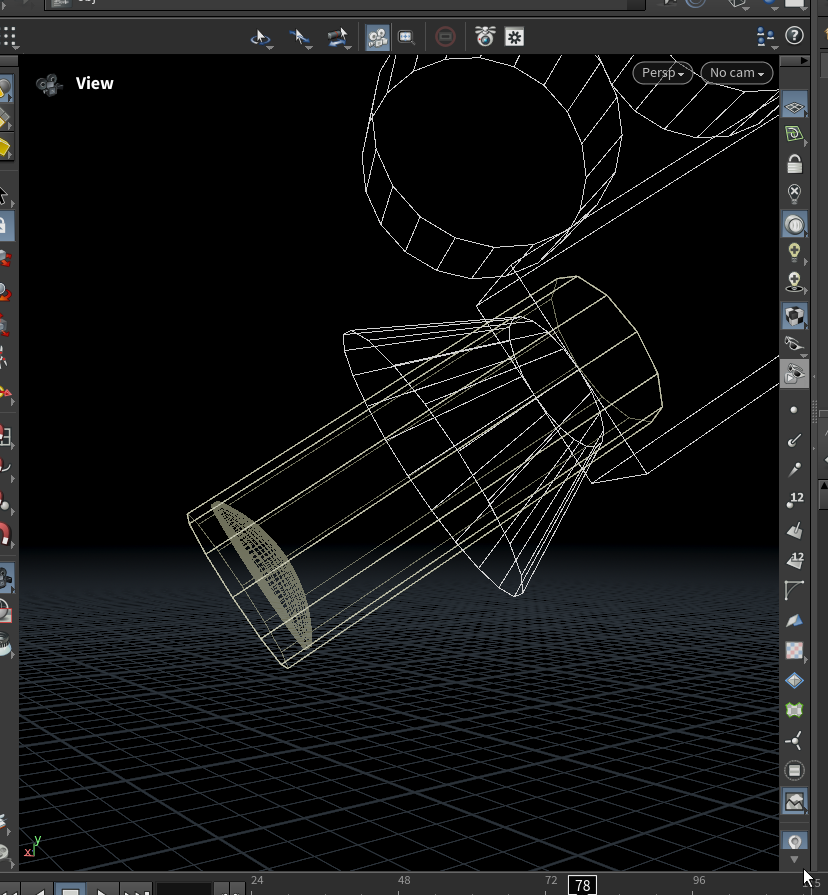Click the gear settings icon in toolbar

(515, 38)
